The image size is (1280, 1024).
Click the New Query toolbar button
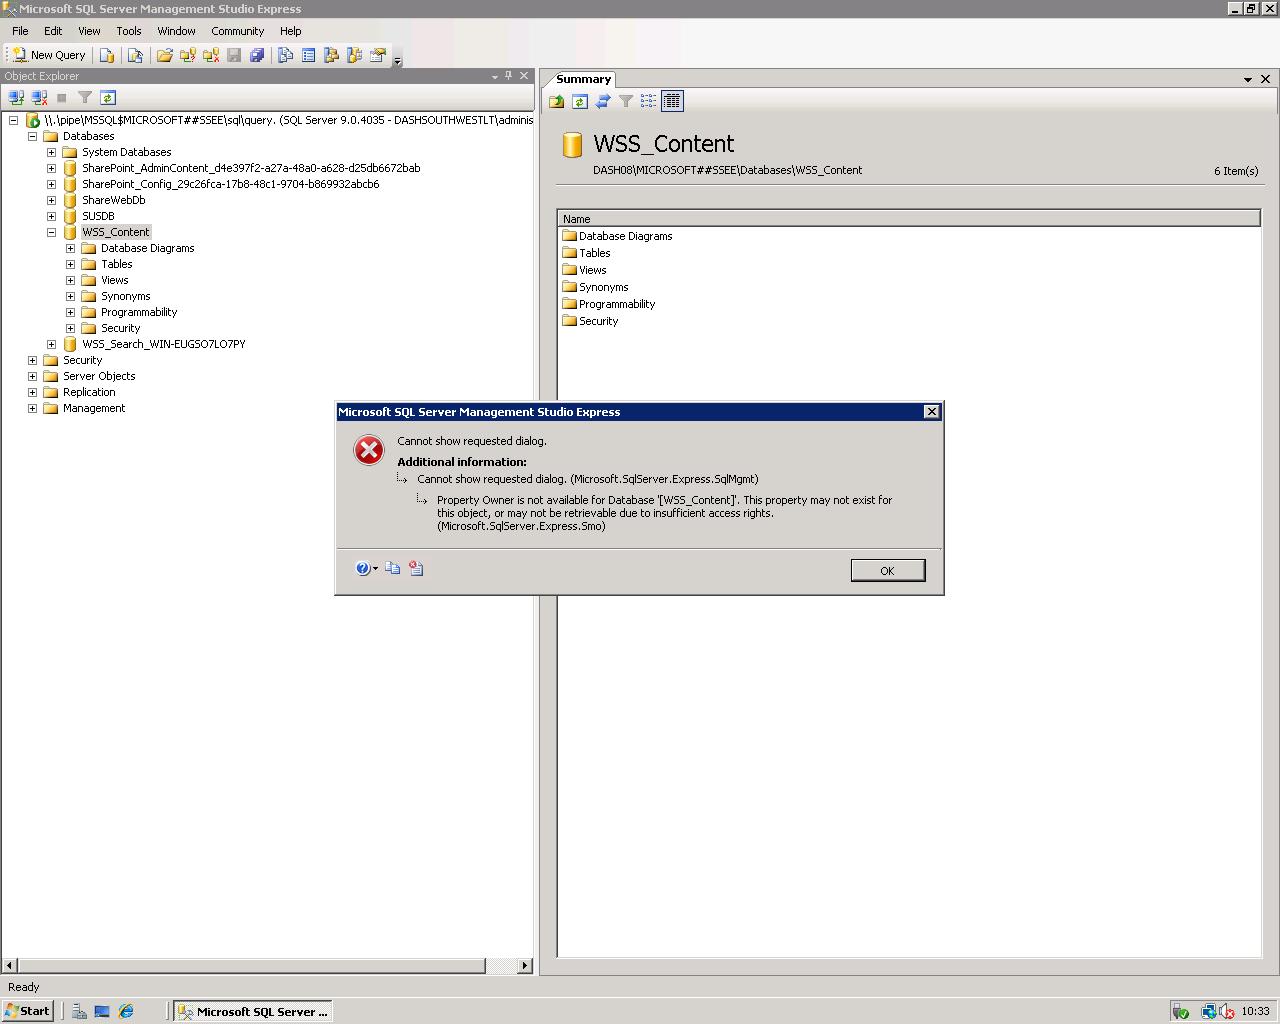[48, 55]
